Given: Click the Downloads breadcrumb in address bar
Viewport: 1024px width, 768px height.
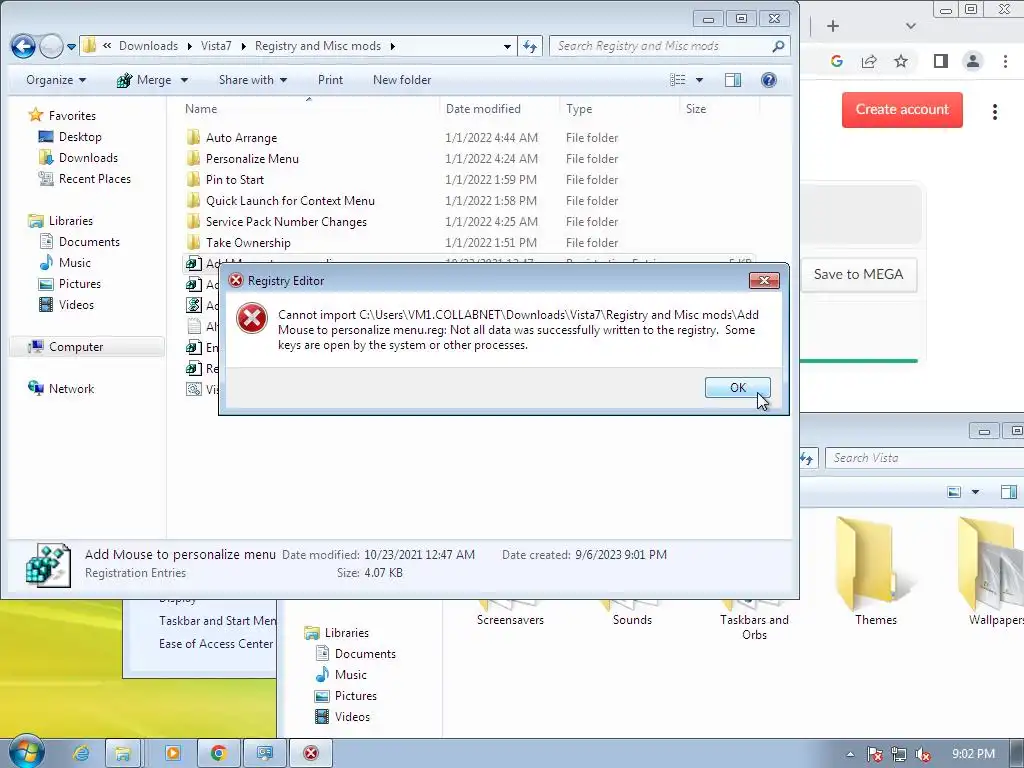Looking at the screenshot, I should [x=148, y=46].
